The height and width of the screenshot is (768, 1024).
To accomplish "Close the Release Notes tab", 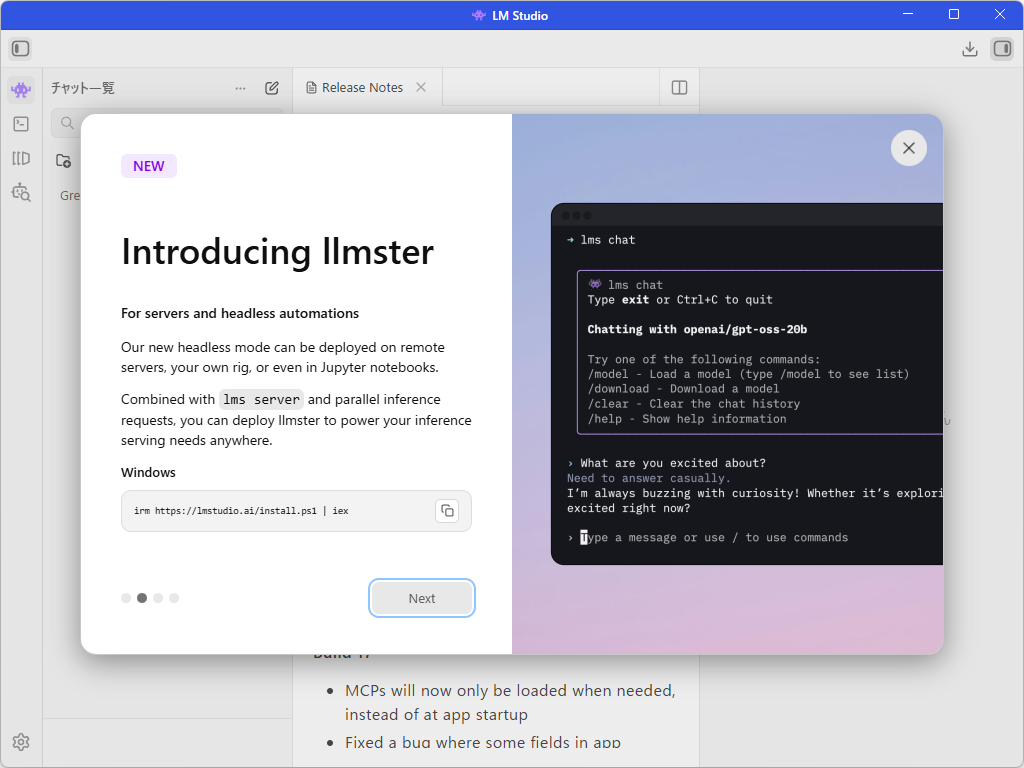I will click(419, 87).
